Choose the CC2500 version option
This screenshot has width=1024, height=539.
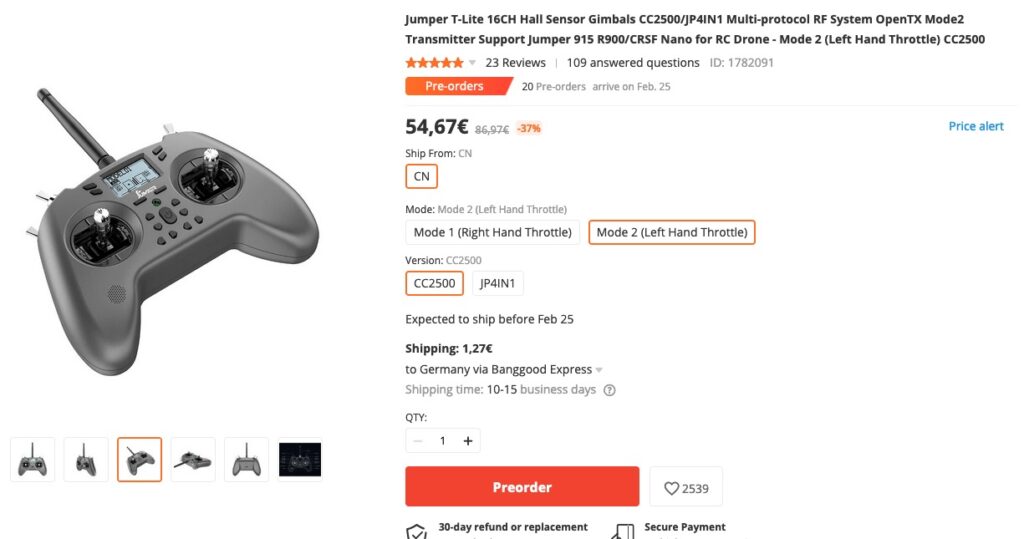434,283
